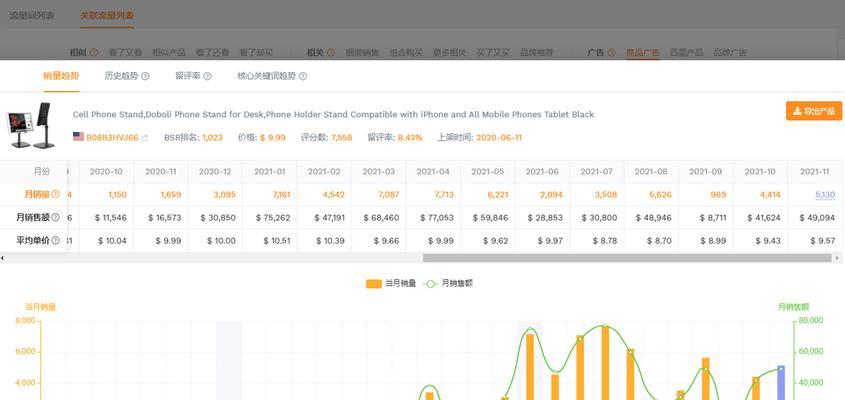Open the 核心关键词趋势 tab

tap(266, 76)
